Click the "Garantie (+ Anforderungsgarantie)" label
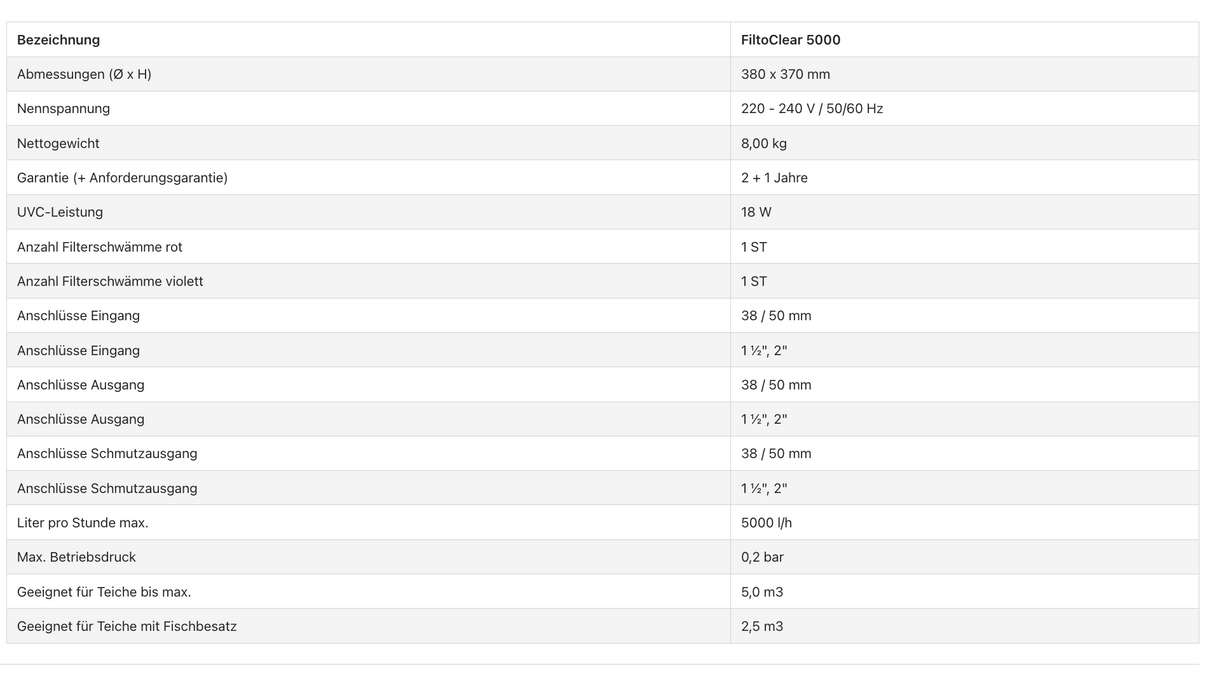The height and width of the screenshot is (676, 1214). point(122,178)
